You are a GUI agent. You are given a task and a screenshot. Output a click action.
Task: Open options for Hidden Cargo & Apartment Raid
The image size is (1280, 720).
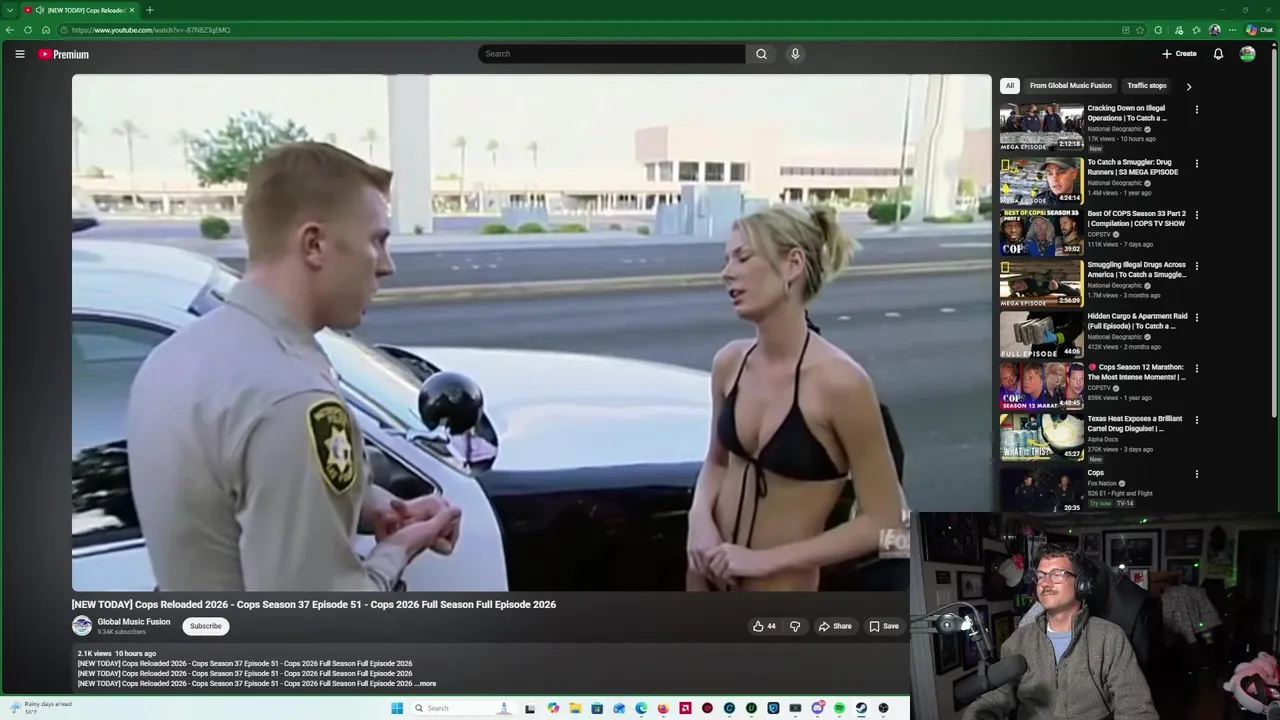point(1196,318)
